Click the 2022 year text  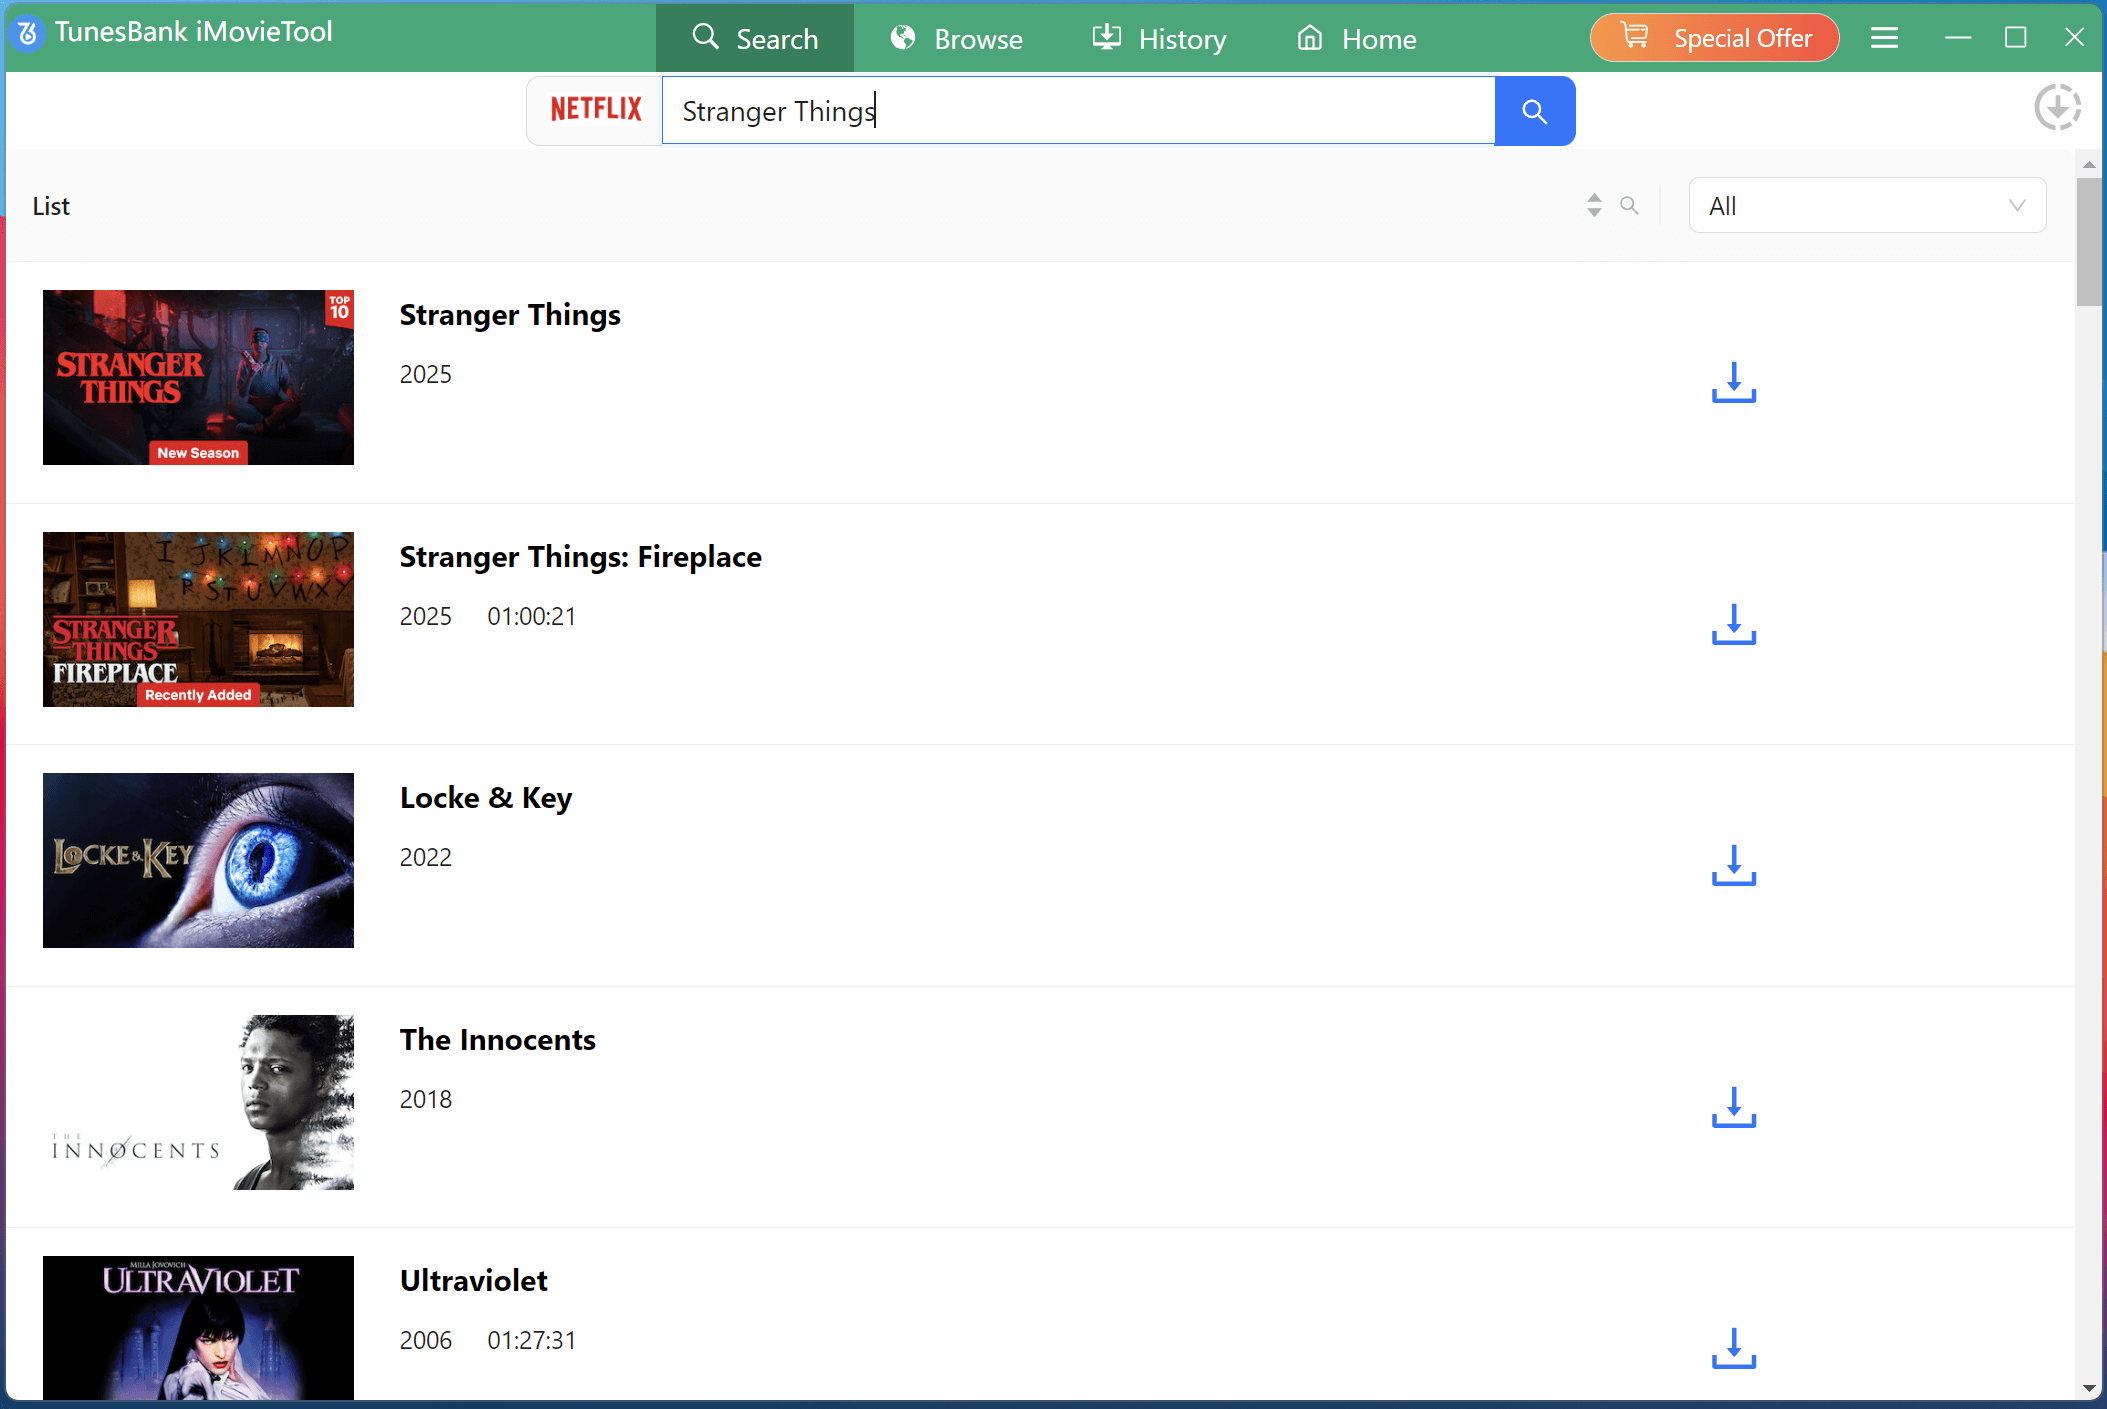pyautogui.click(x=426, y=857)
